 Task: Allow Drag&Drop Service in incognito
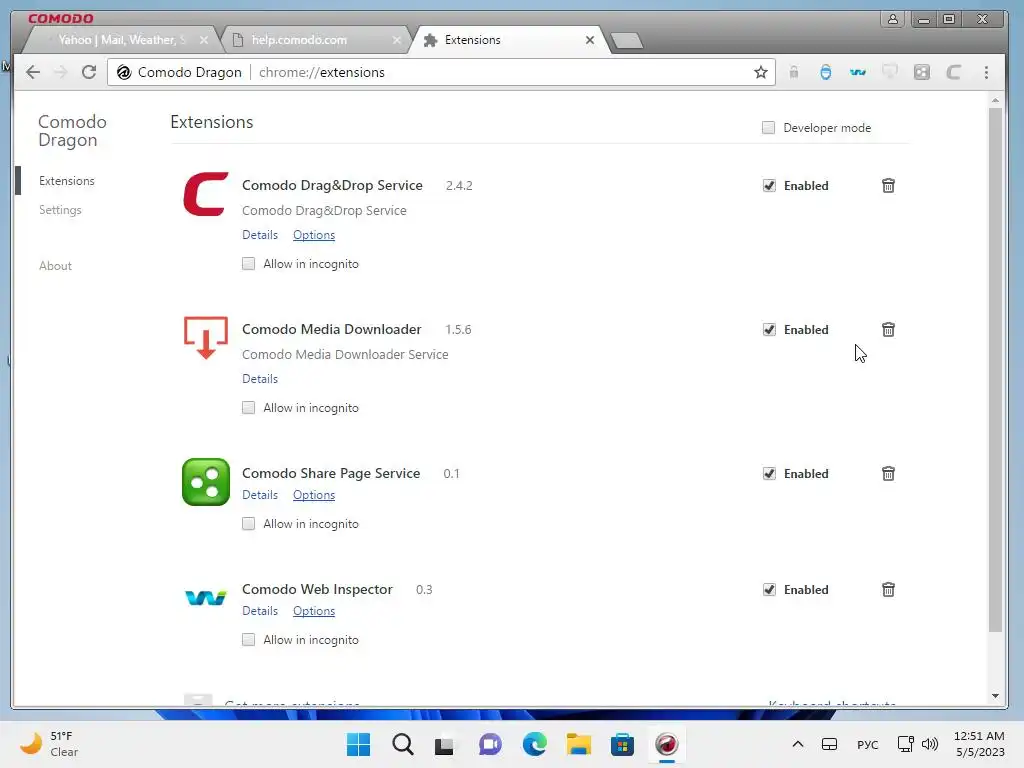point(248,264)
